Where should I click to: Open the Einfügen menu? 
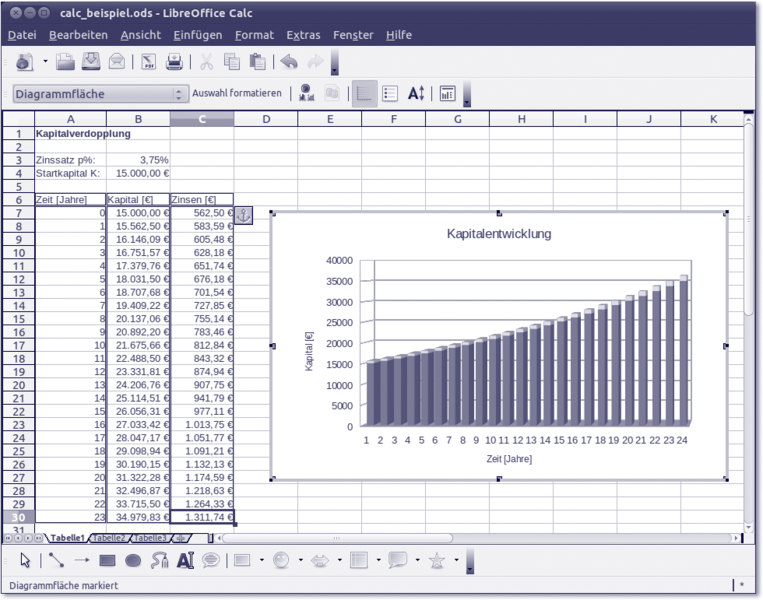(x=197, y=35)
